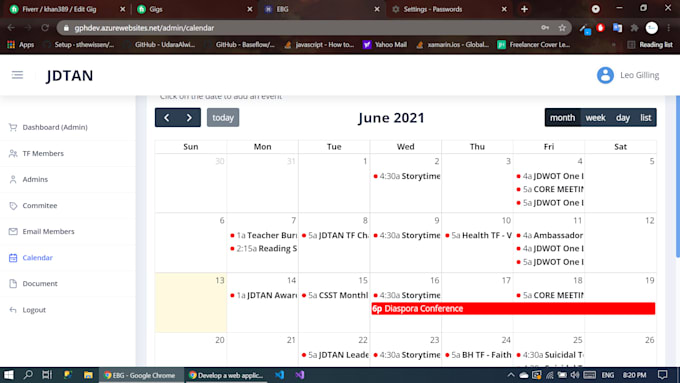Select Calendar in the sidebar
The width and height of the screenshot is (680, 383).
coord(37,257)
